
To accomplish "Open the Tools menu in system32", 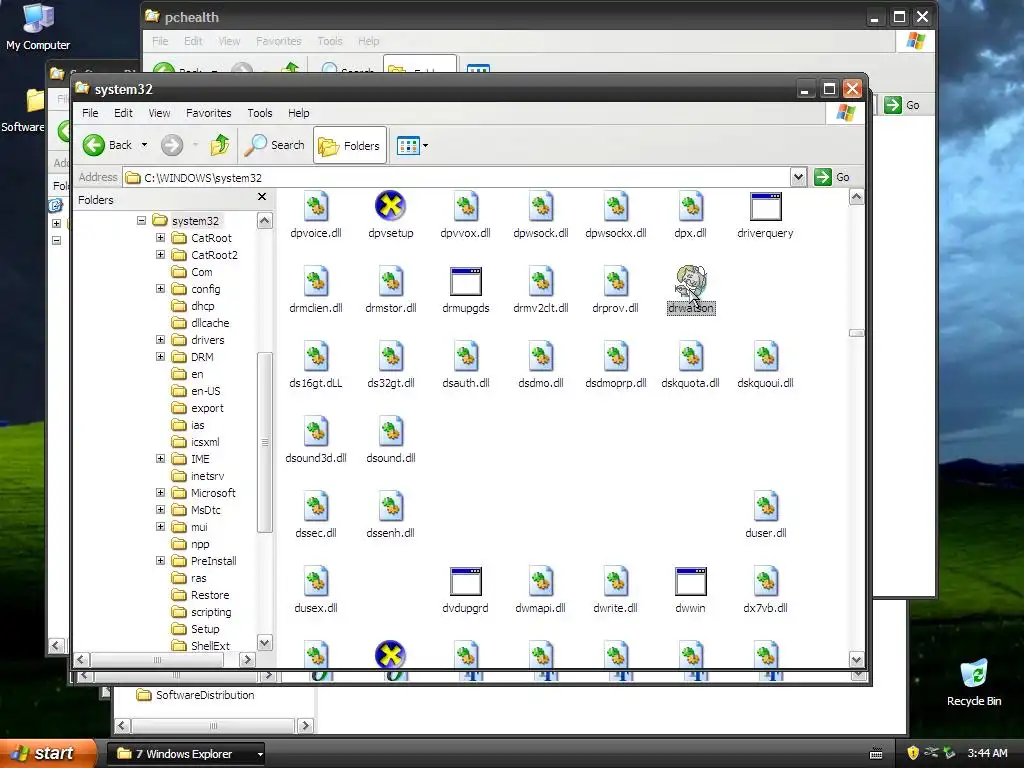I will tap(259, 113).
